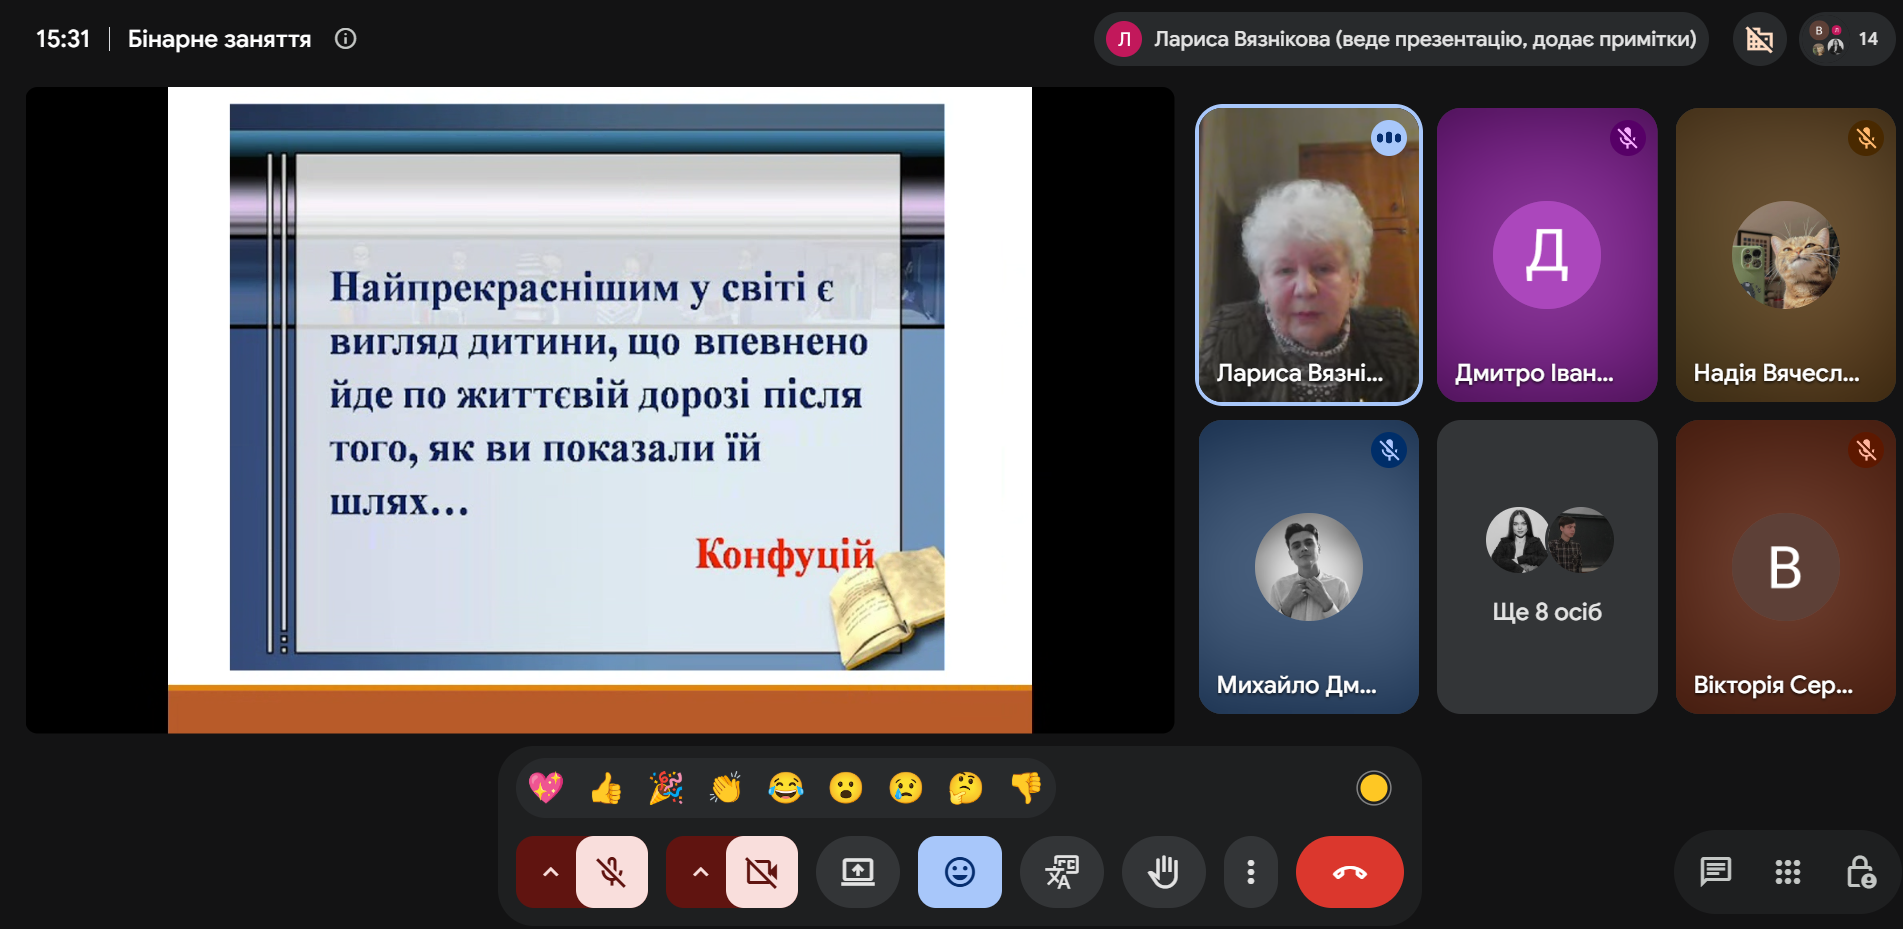Send the party popper reaction
Image resolution: width=1903 pixels, height=929 pixels.
666,788
